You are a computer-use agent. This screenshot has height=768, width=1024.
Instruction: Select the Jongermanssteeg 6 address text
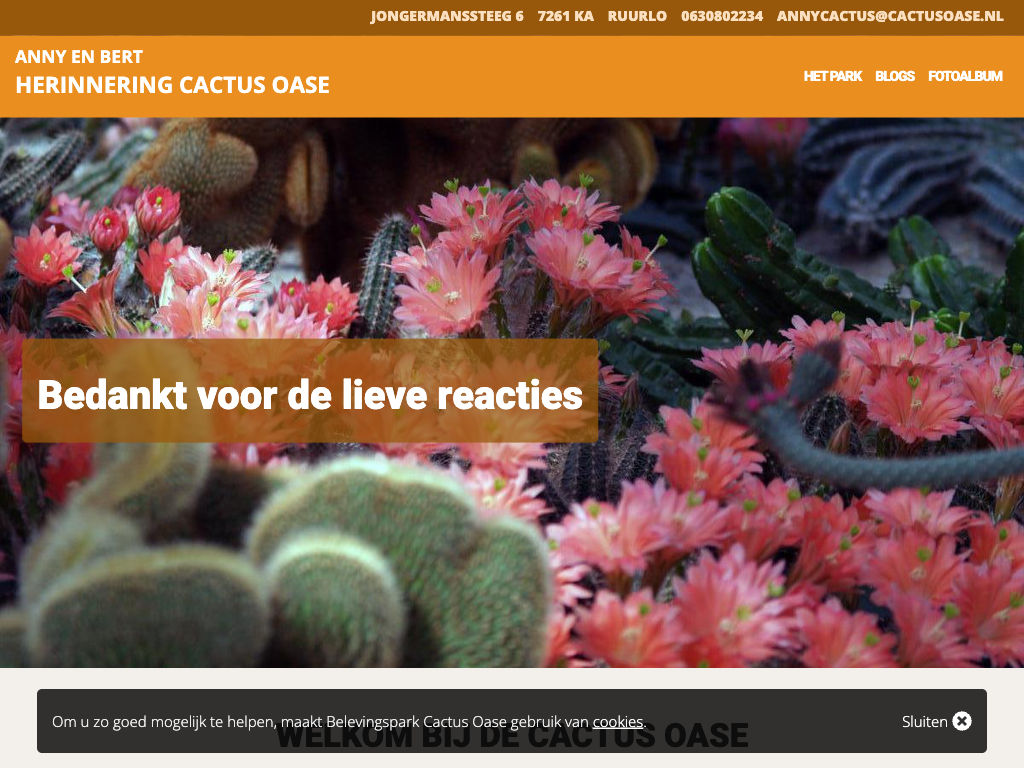[x=446, y=16]
